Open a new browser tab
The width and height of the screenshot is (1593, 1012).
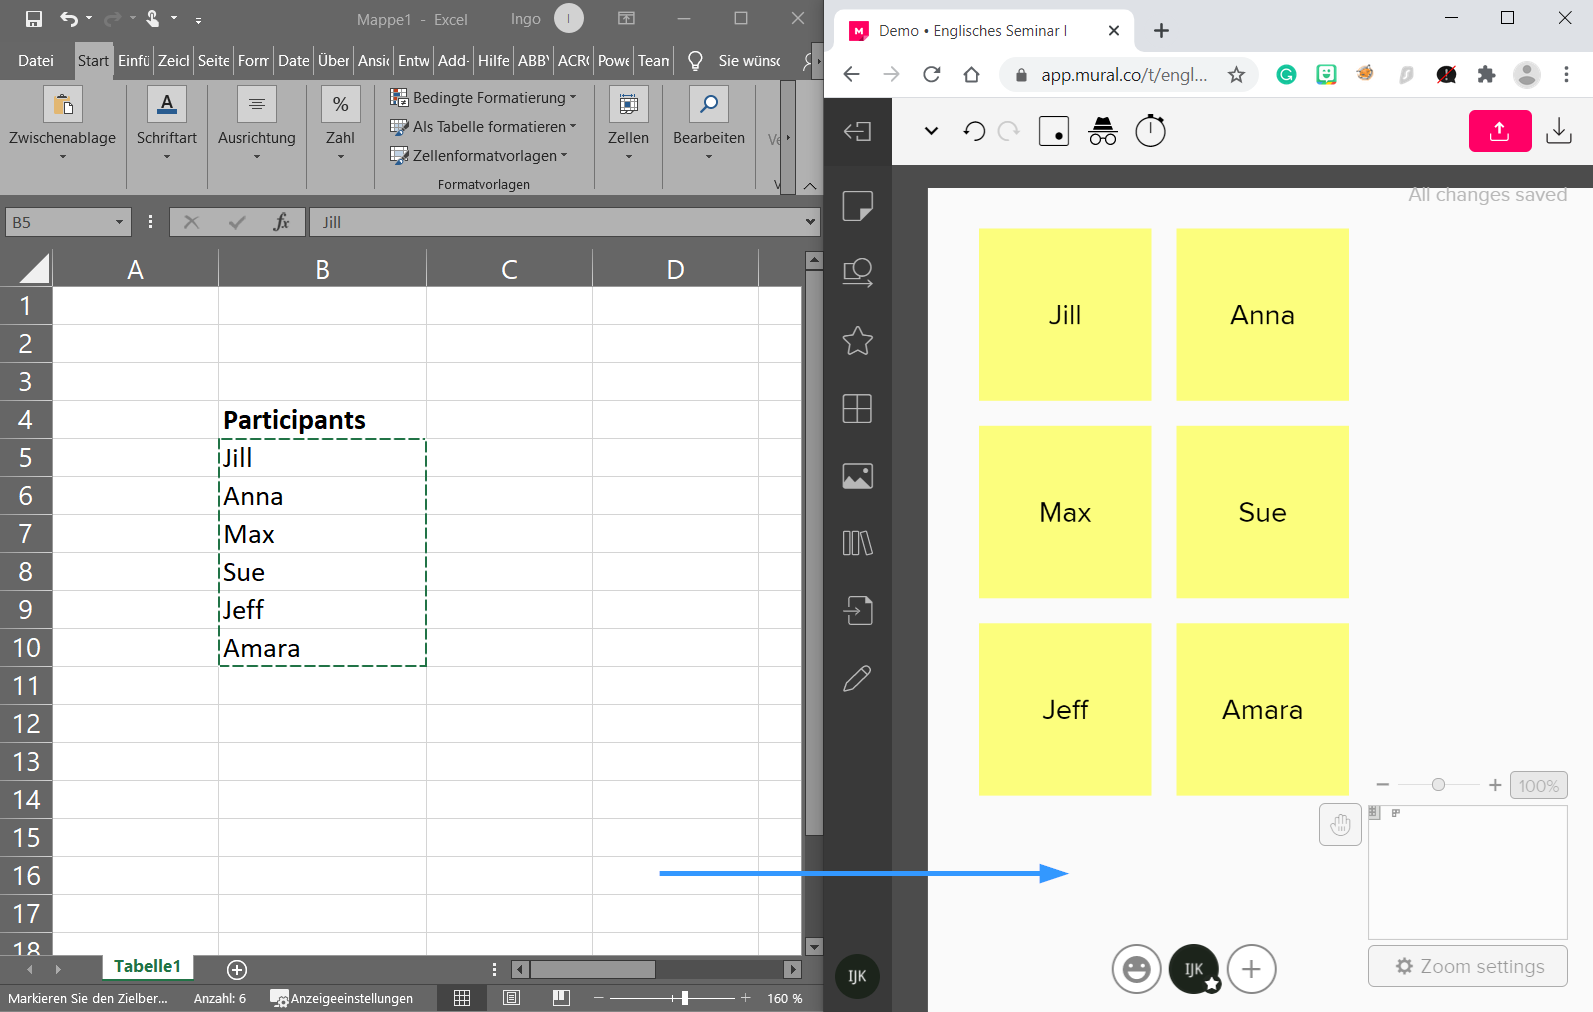[x=1161, y=31]
